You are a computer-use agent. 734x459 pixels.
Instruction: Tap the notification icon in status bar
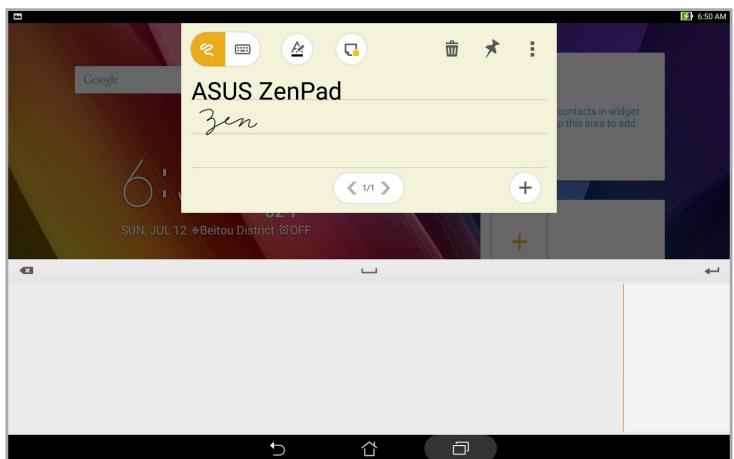(18, 16)
